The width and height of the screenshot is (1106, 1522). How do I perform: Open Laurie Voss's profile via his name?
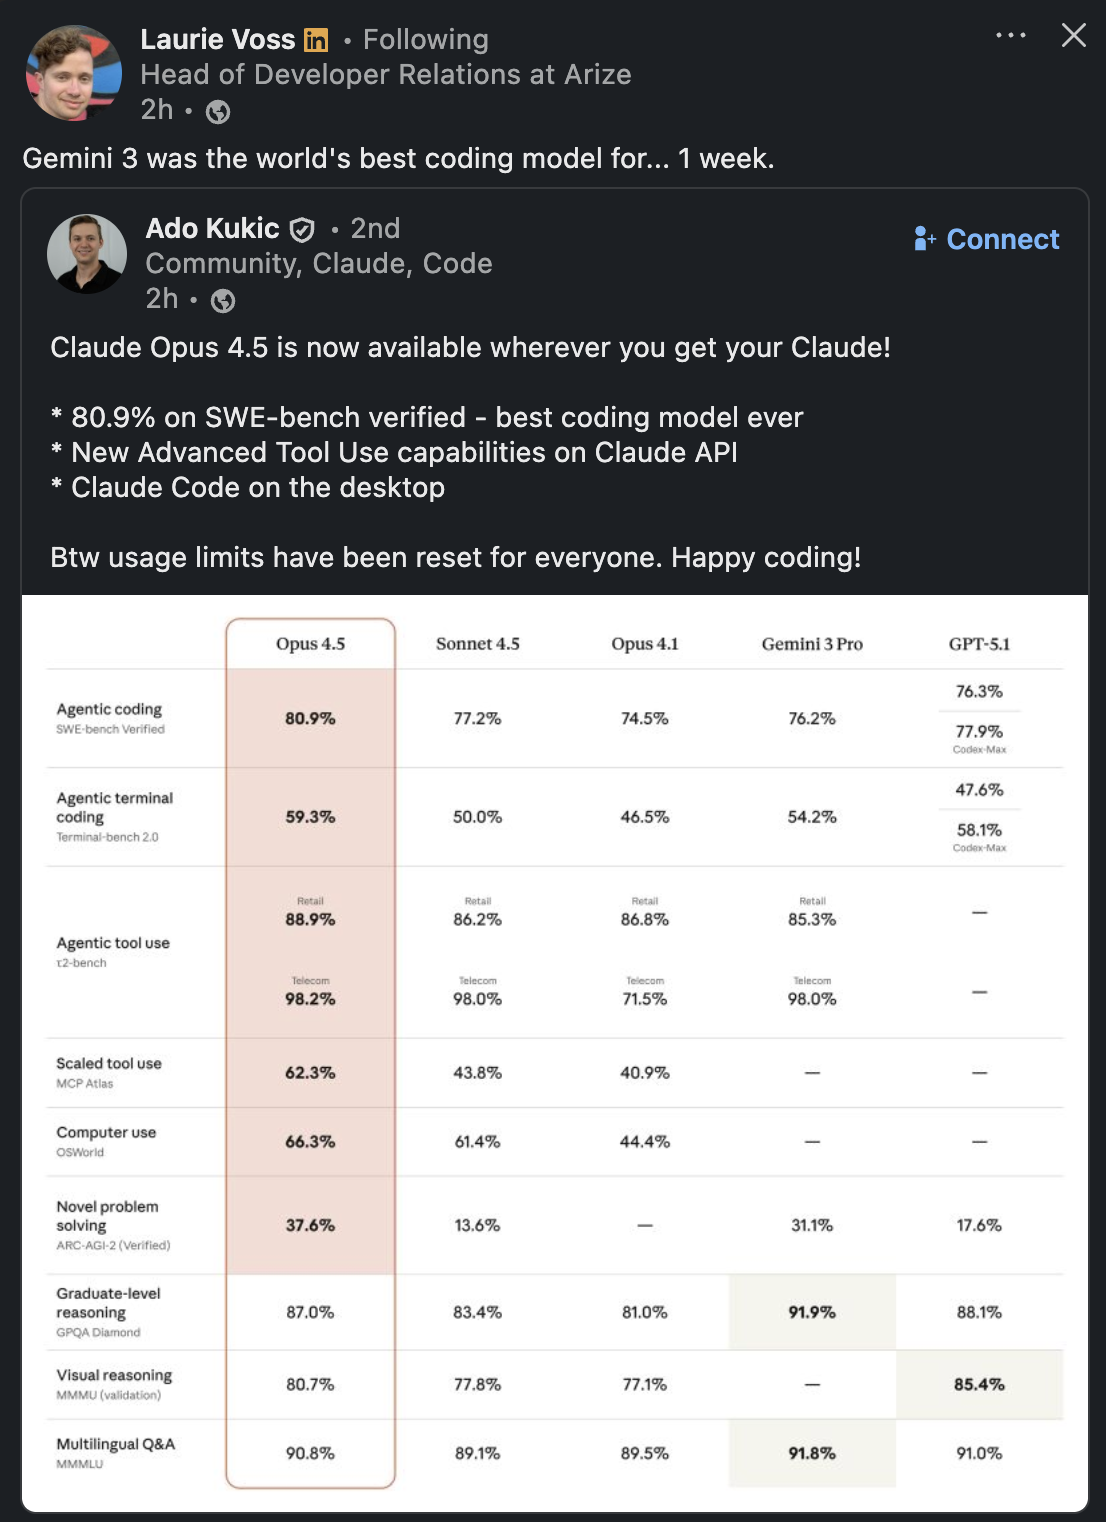pyautogui.click(x=220, y=39)
